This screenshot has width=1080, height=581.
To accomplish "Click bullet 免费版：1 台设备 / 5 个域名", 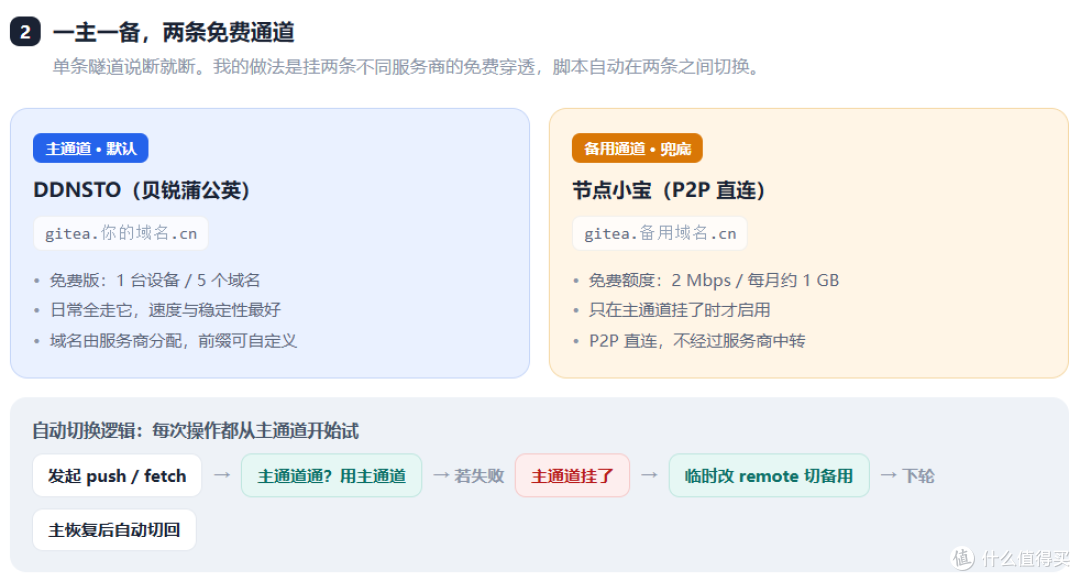I will pos(155,280).
